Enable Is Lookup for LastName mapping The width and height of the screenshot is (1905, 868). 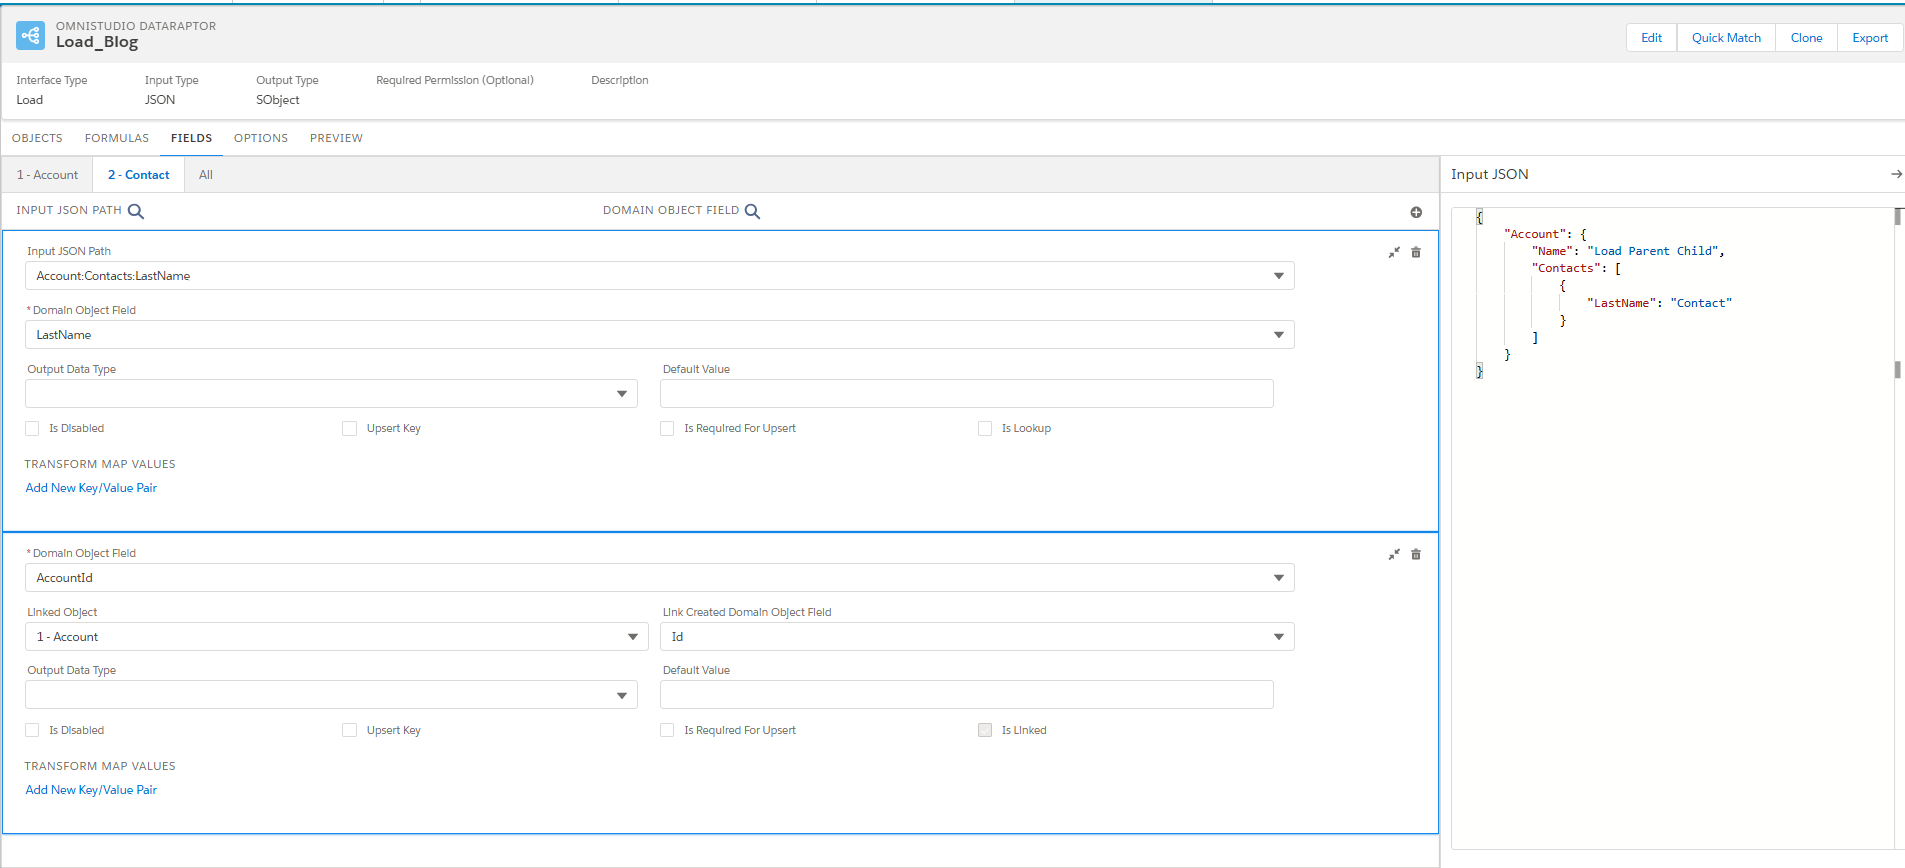pyautogui.click(x=985, y=429)
